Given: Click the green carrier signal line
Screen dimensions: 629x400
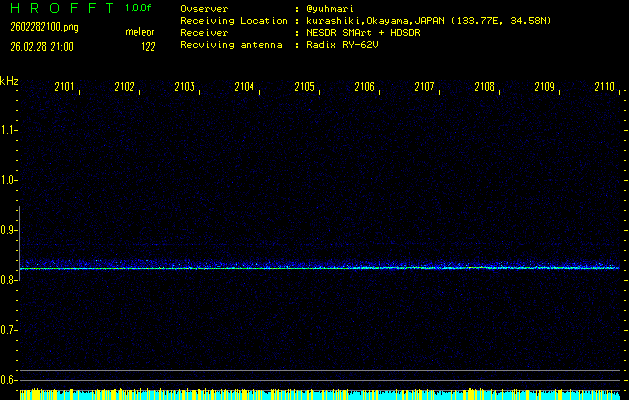Looking at the screenshot, I should [x=320, y=268].
